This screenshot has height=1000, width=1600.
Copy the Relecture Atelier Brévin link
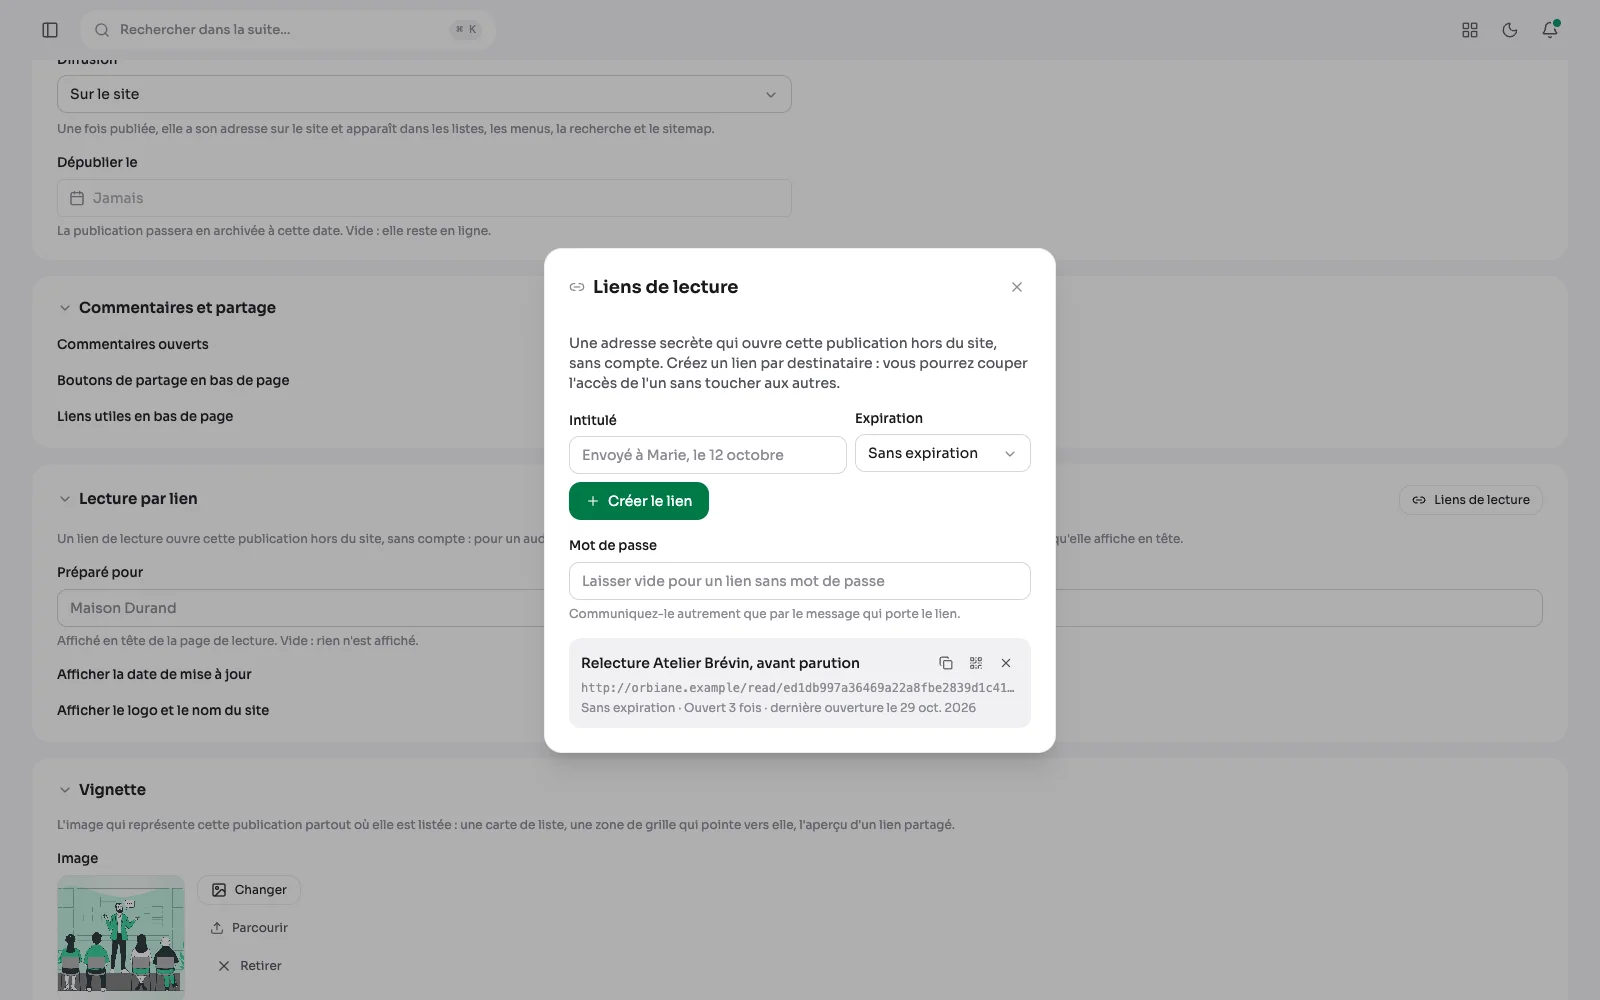coord(946,663)
